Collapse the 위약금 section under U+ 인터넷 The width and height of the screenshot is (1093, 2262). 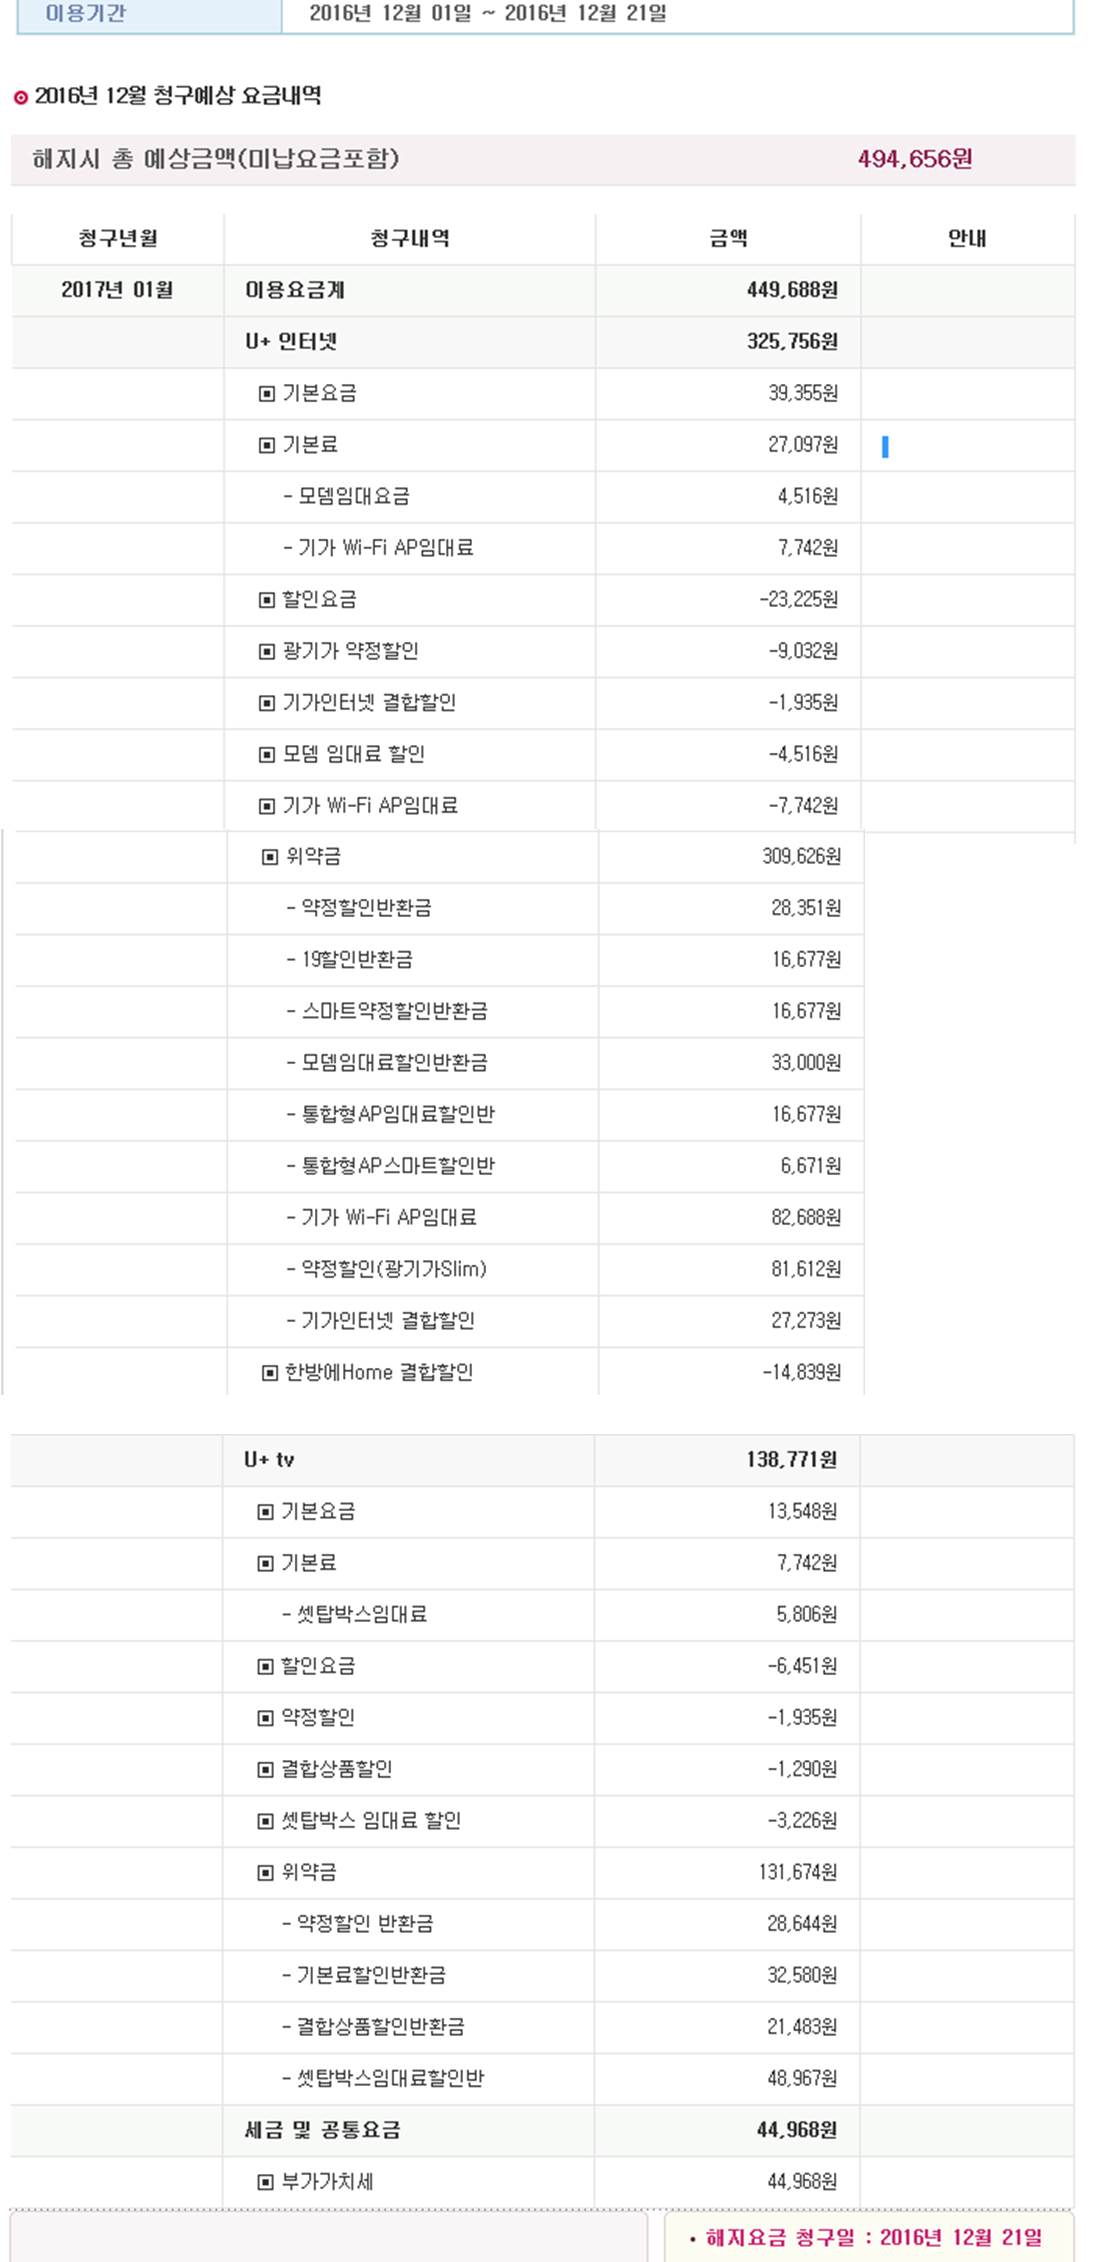coord(270,857)
